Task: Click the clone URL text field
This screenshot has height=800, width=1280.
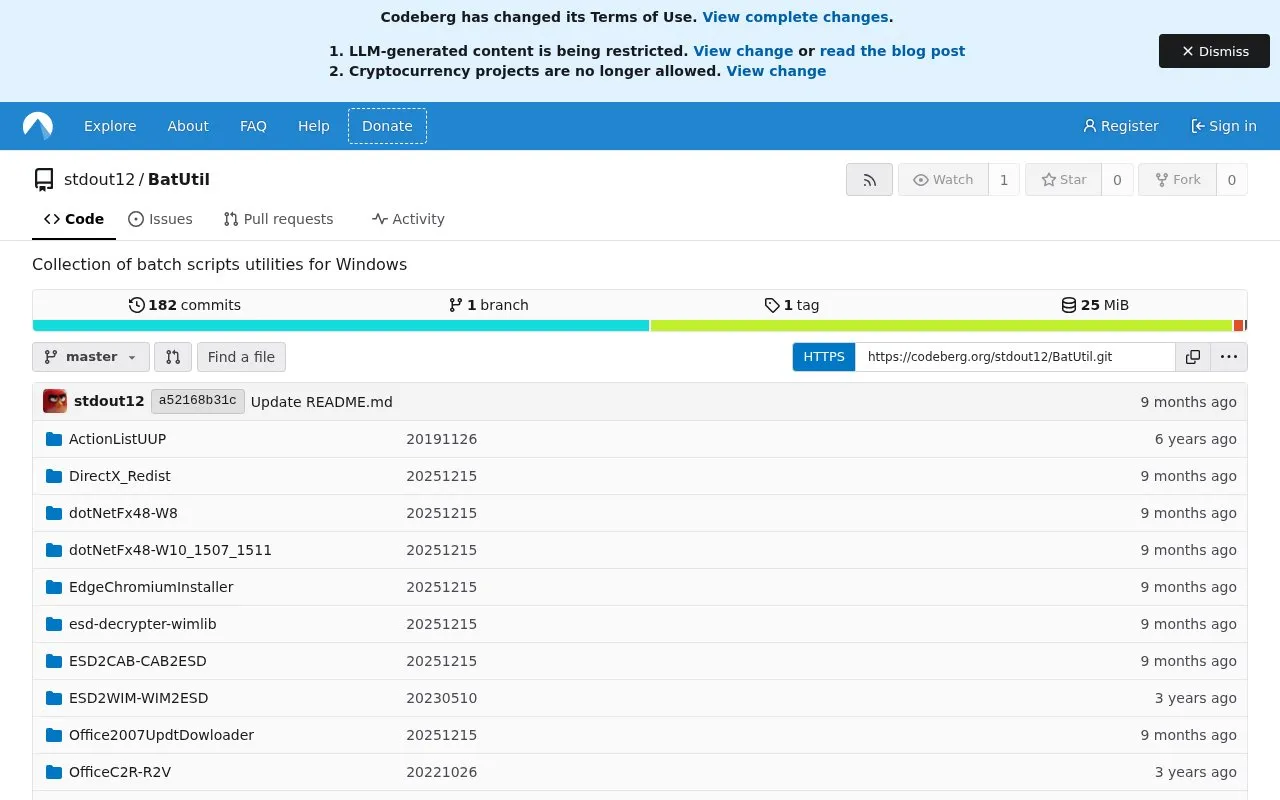Action: [x=1015, y=357]
